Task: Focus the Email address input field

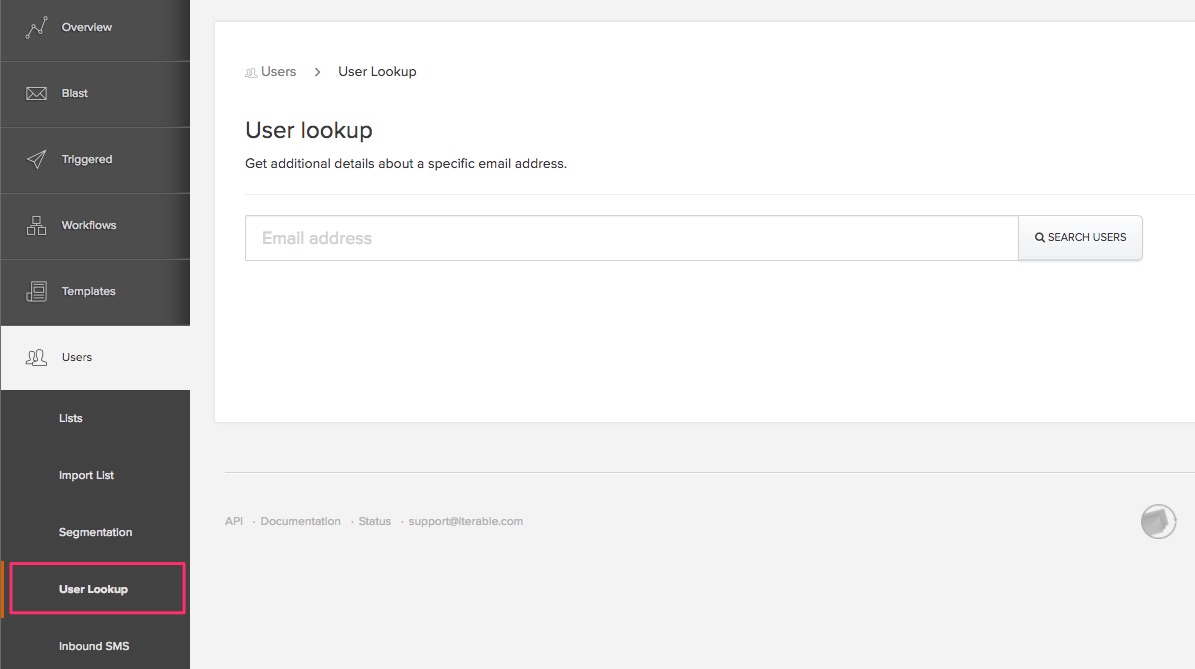Action: pos(632,238)
